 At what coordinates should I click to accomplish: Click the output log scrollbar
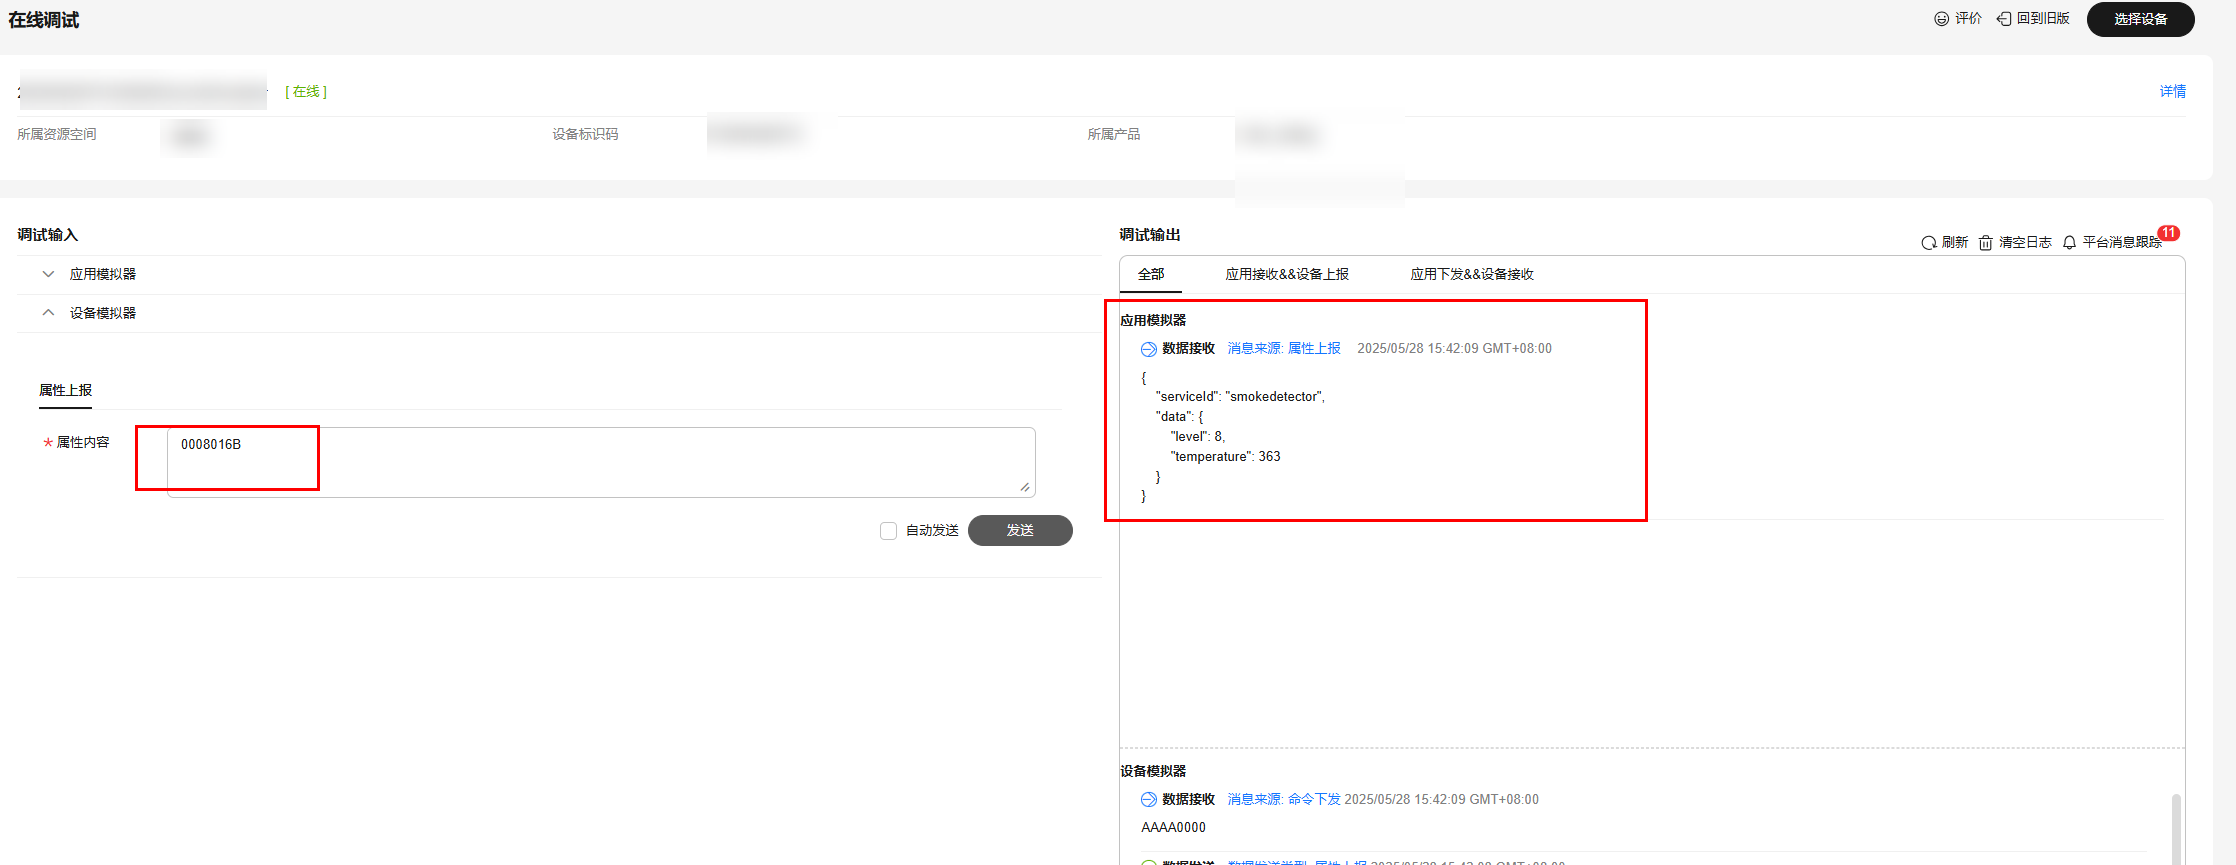(x=2176, y=828)
